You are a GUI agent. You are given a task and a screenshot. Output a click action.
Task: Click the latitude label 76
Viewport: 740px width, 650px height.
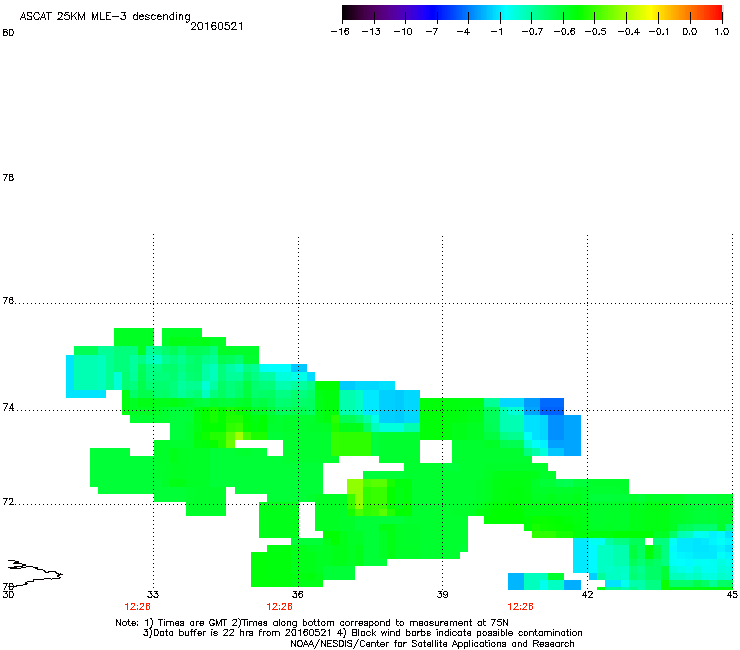click(x=8, y=300)
